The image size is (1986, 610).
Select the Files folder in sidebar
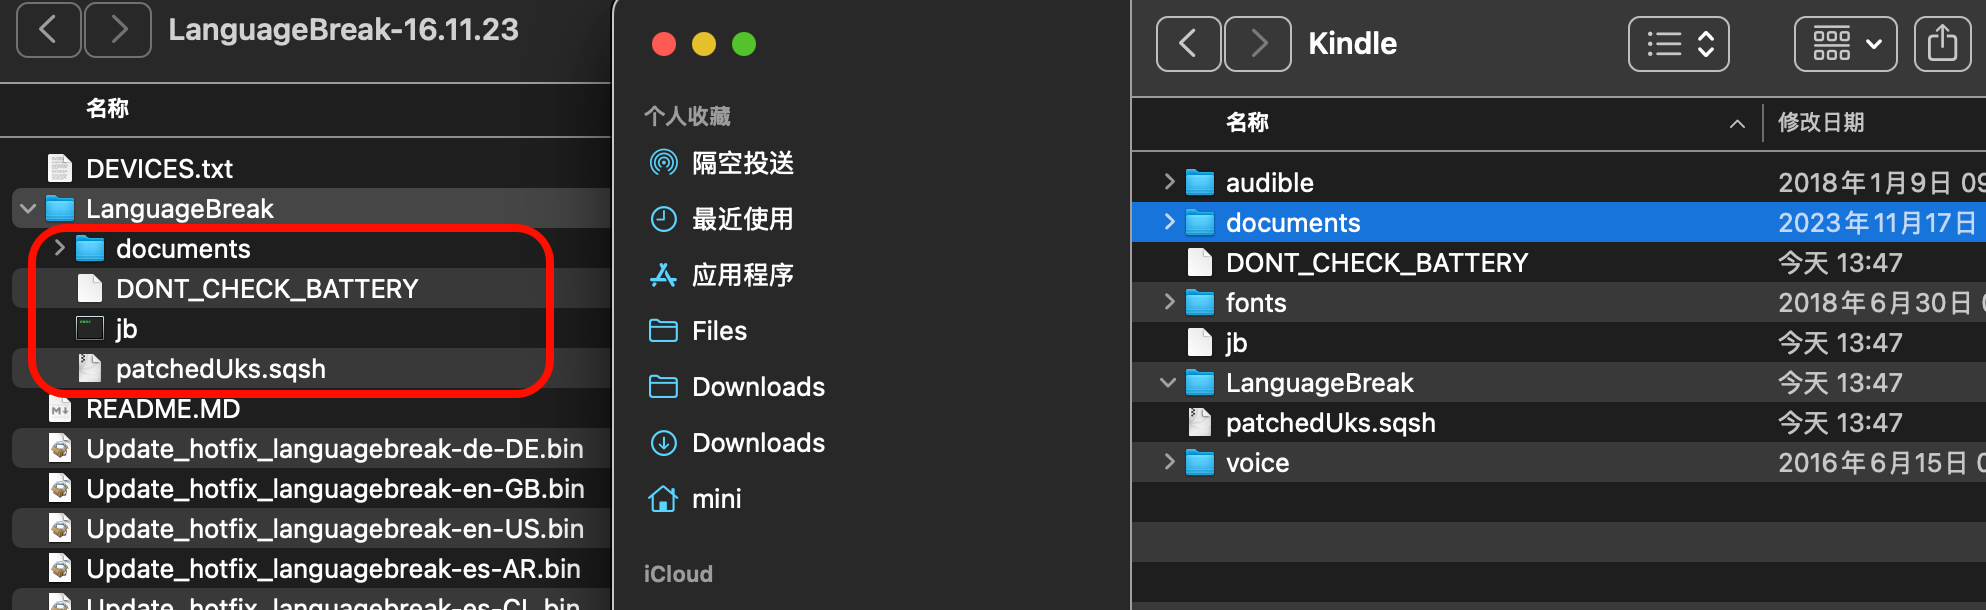click(719, 331)
